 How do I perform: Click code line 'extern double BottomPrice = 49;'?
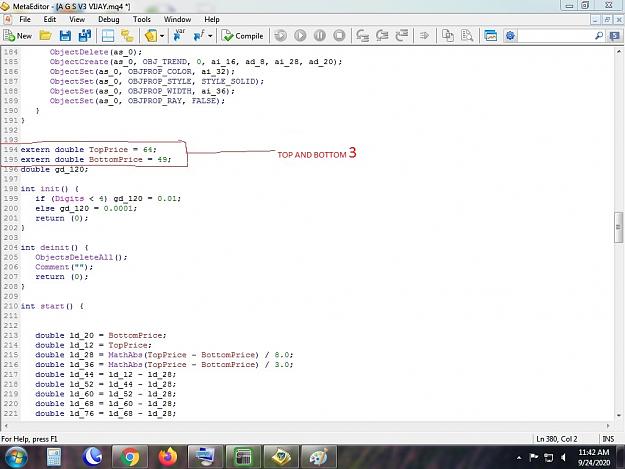96,159
